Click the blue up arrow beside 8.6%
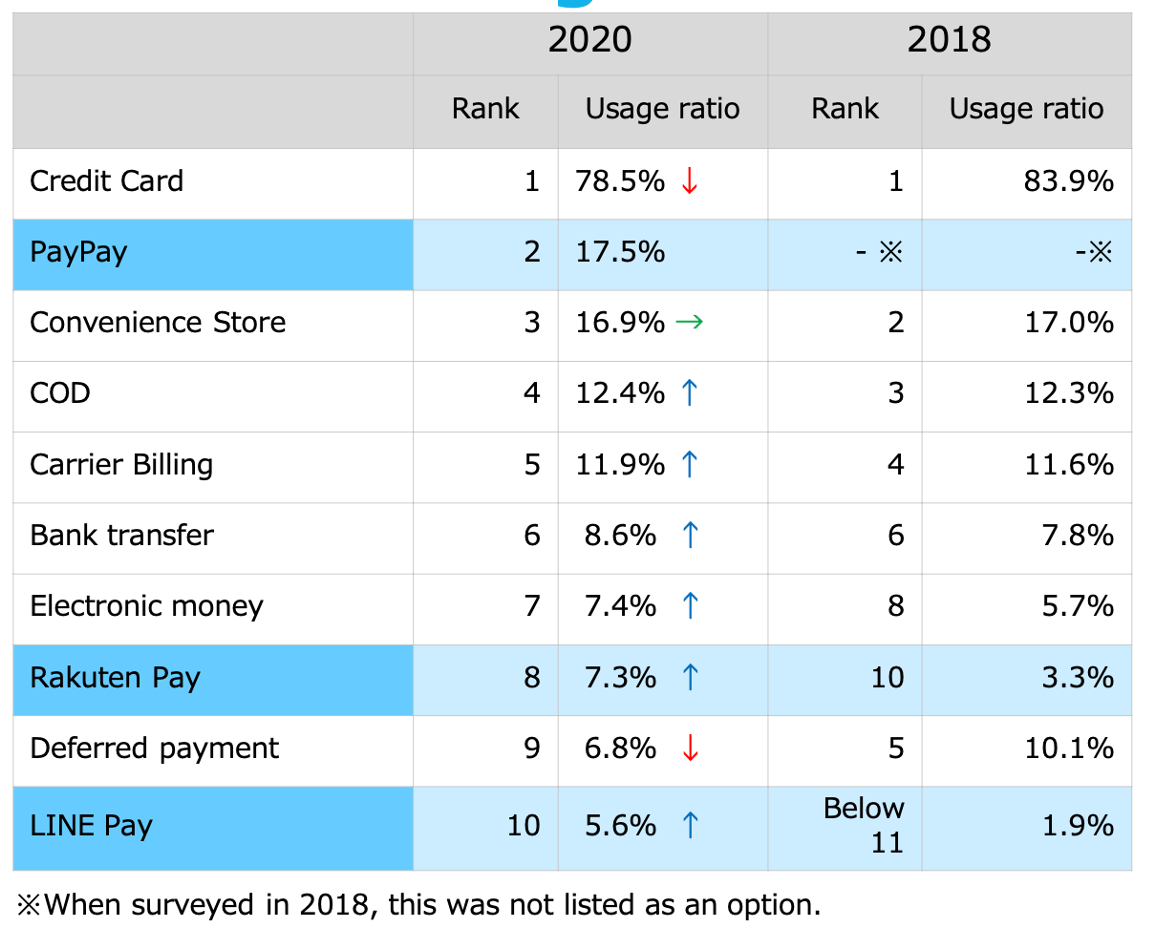 pyautogui.click(x=690, y=535)
